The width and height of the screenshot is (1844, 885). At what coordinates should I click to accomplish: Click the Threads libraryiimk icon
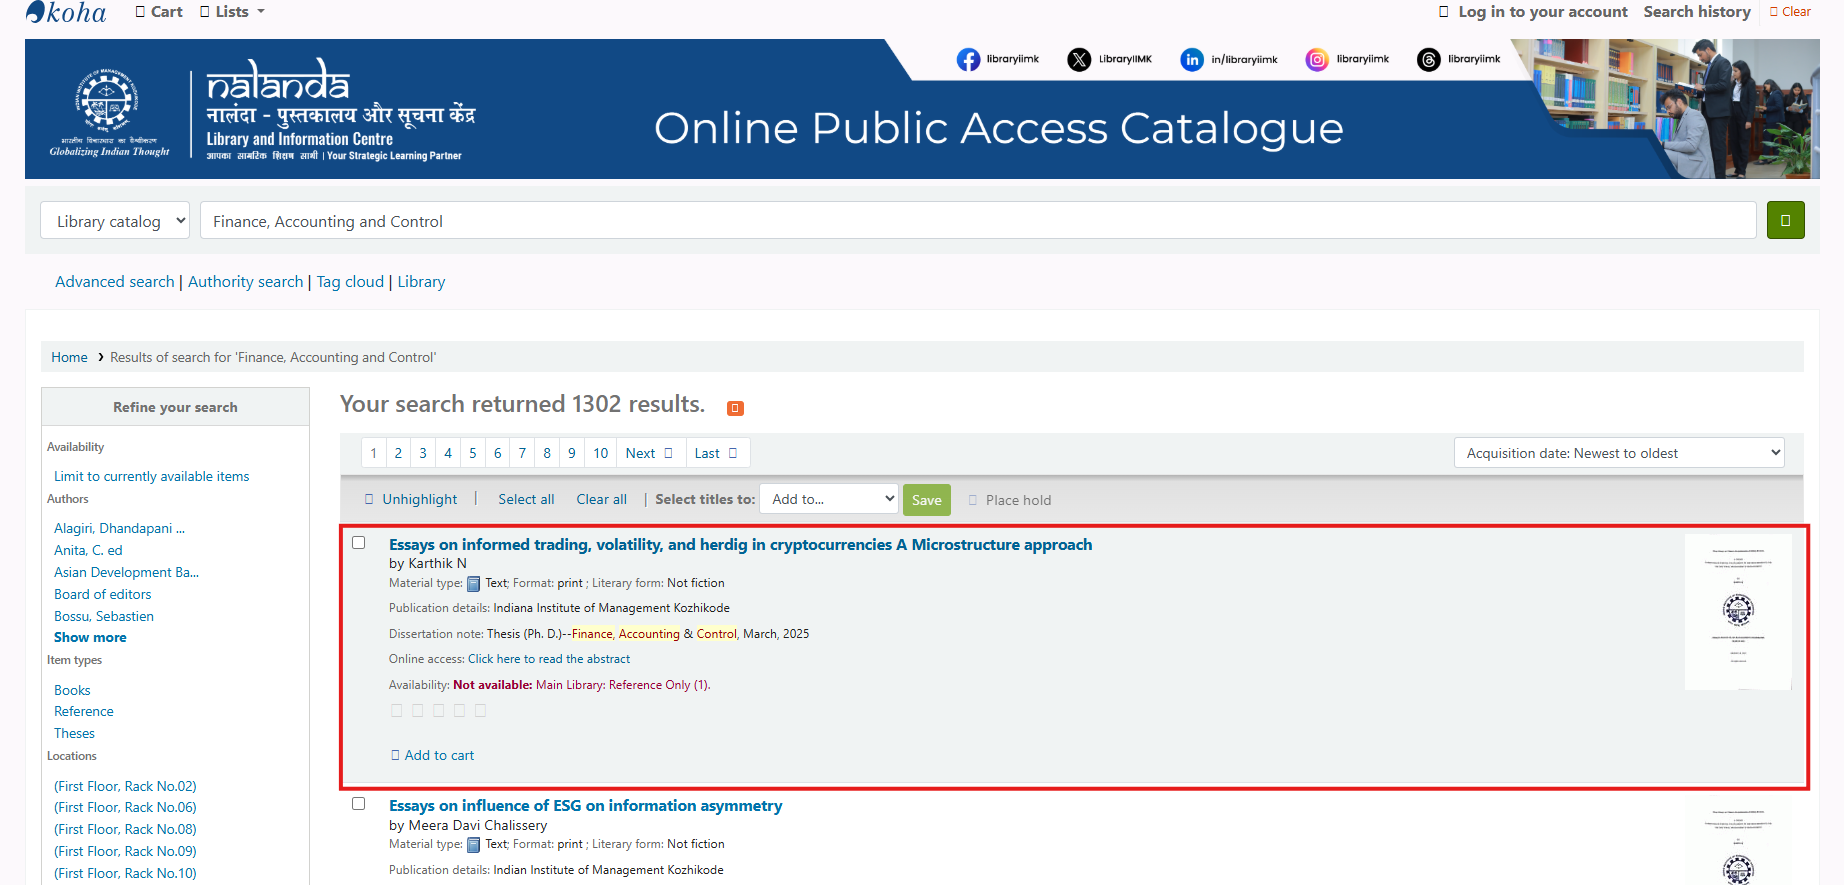point(1429,60)
